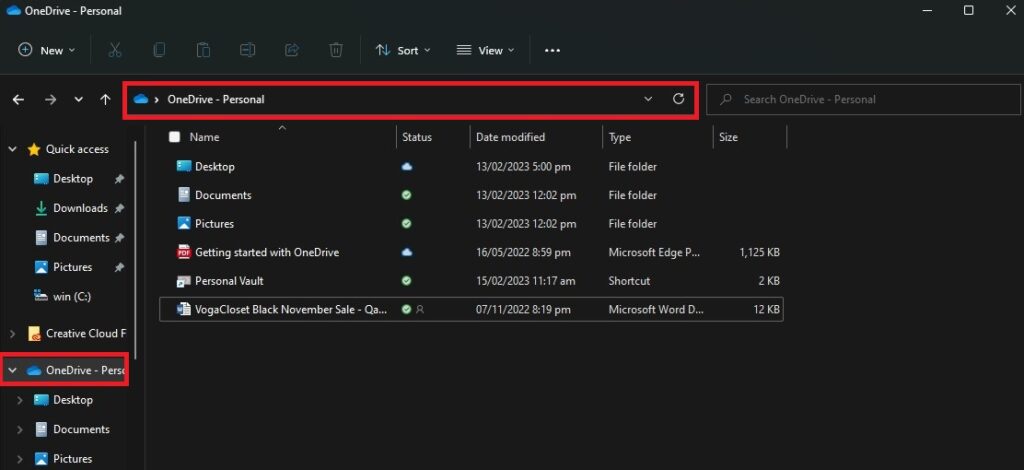
Task: Expand the Creative Cloud Files node
Action: tap(12, 334)
